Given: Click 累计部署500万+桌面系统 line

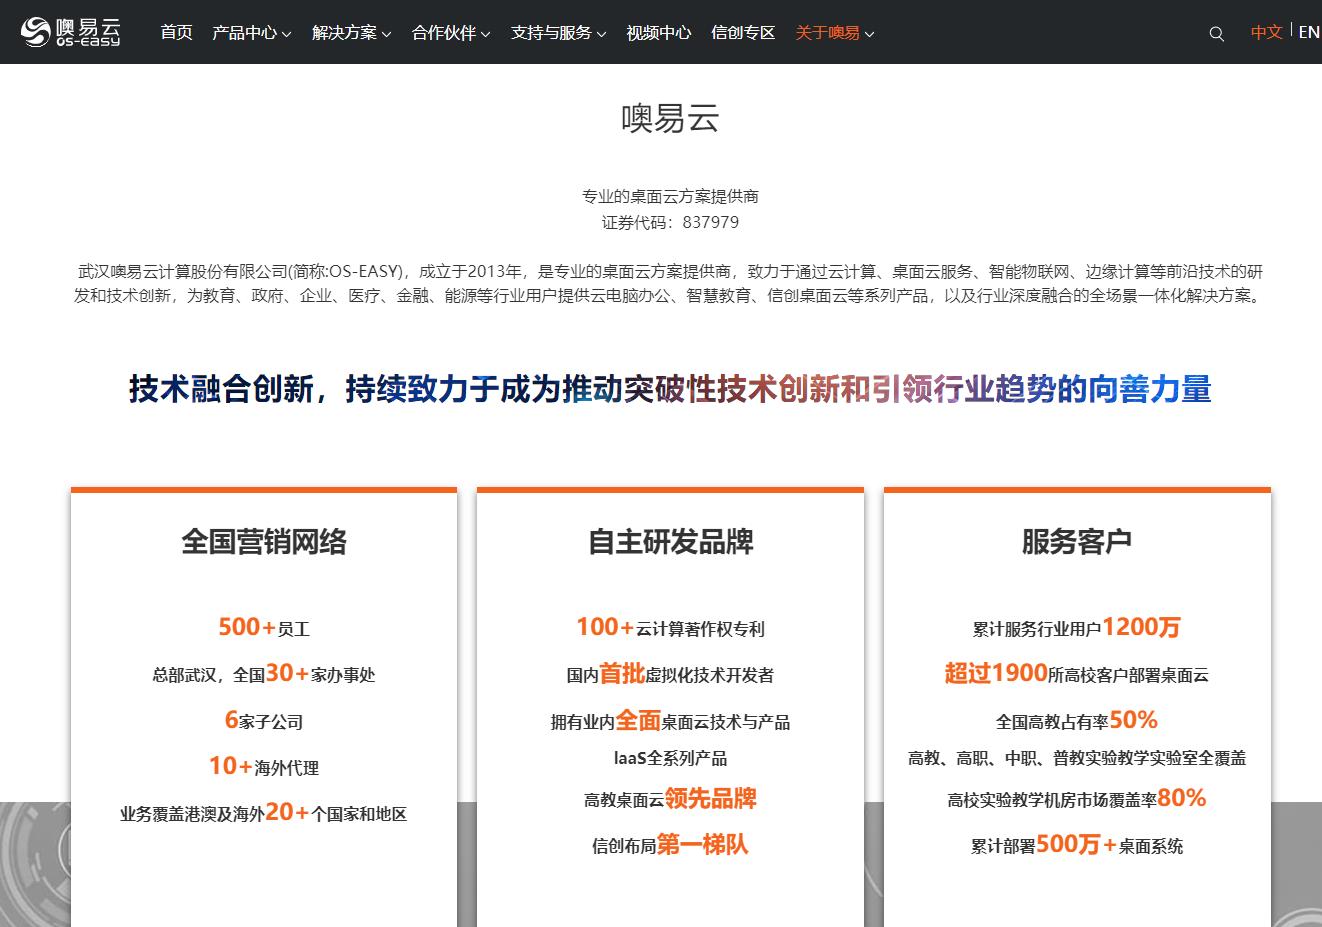Looking at the screenshot, I should tap(1077, 844).
